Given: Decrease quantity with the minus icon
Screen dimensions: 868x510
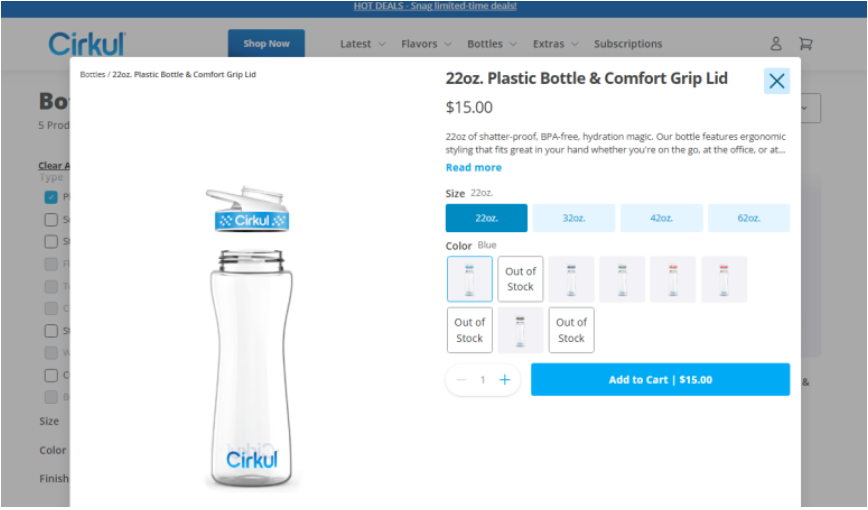Looking at the screenshot, I should [x=461, y=380].
